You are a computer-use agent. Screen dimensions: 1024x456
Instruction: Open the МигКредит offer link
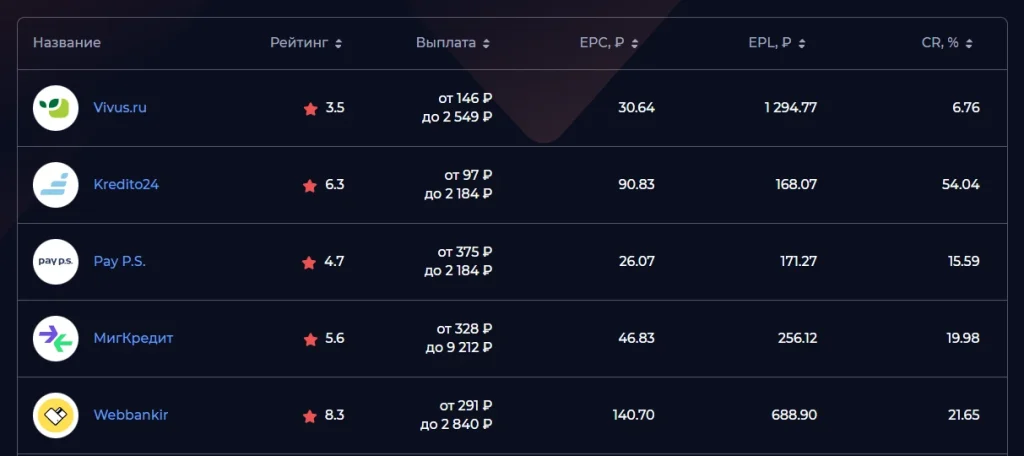click(x=133, y=338)
